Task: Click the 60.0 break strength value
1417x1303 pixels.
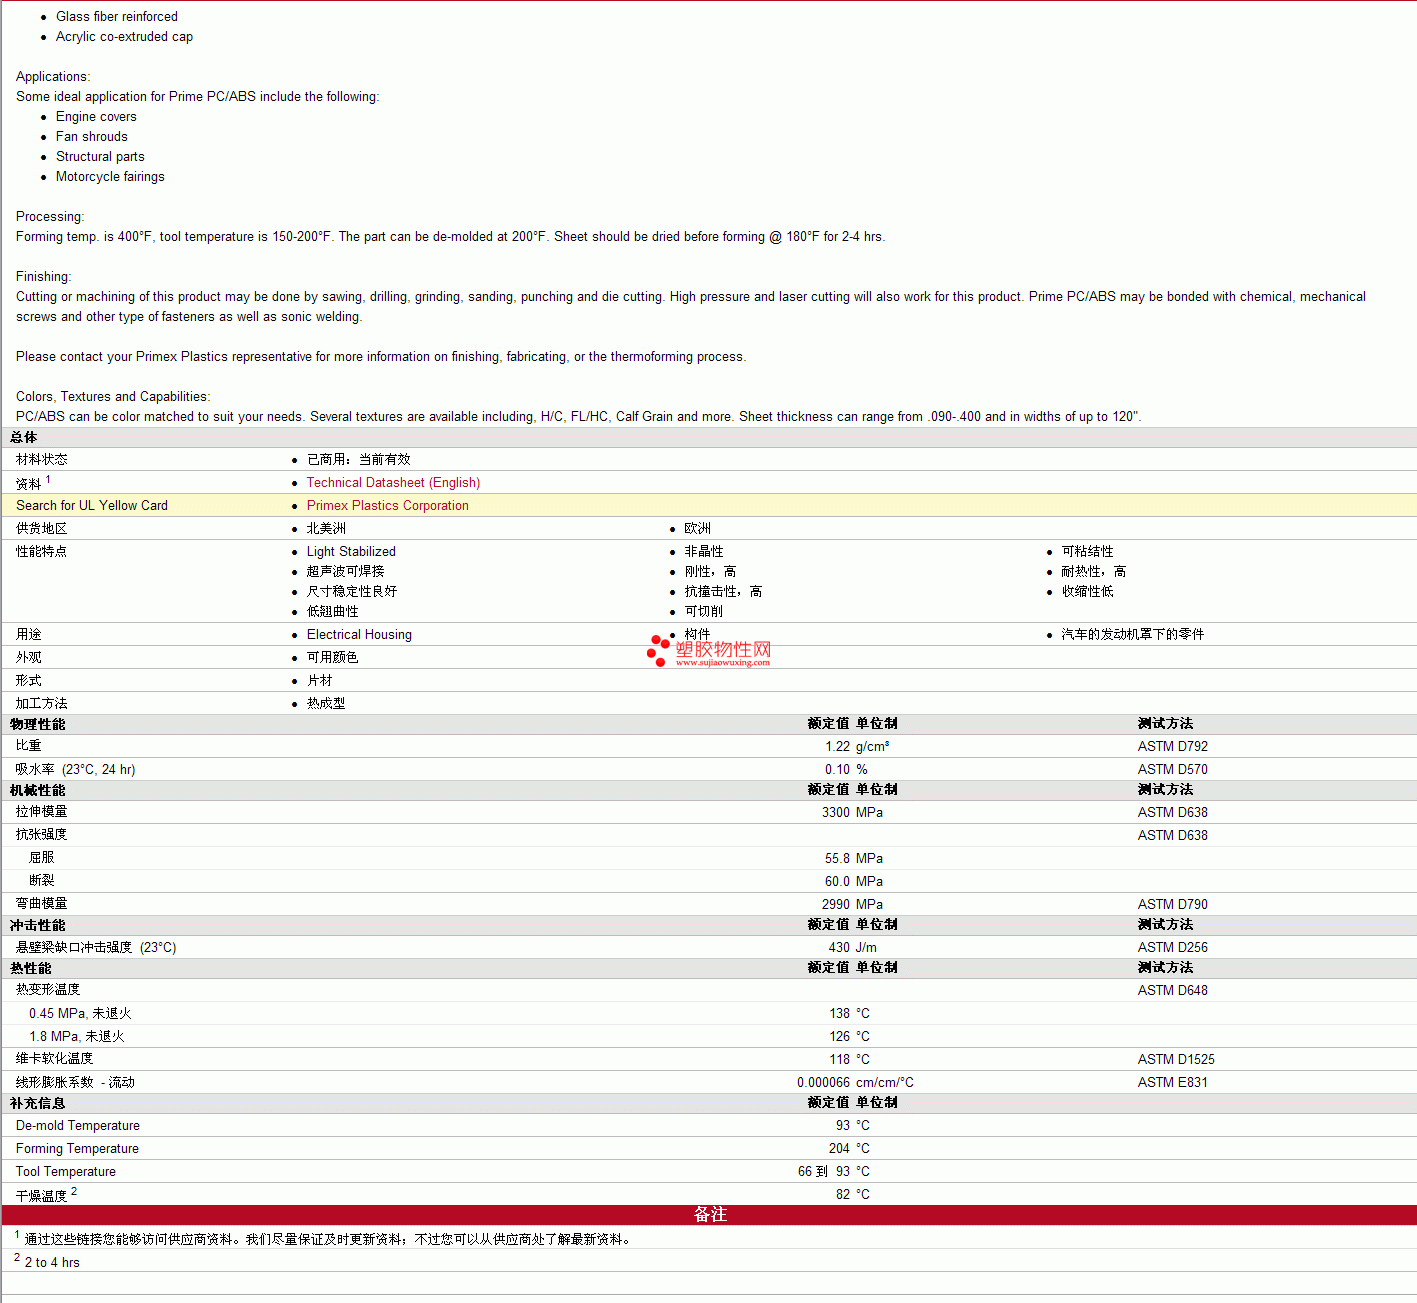Action: 837,881
